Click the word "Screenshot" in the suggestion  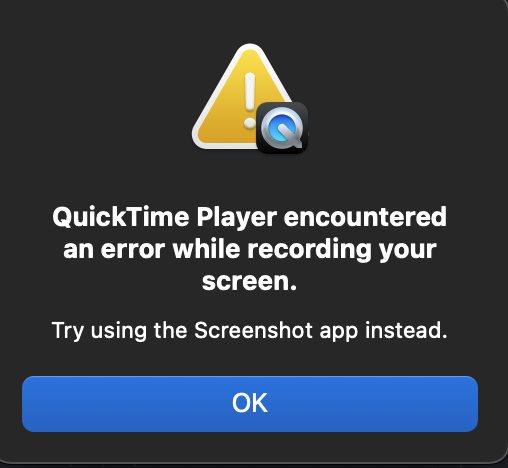(x=253, y=330)
